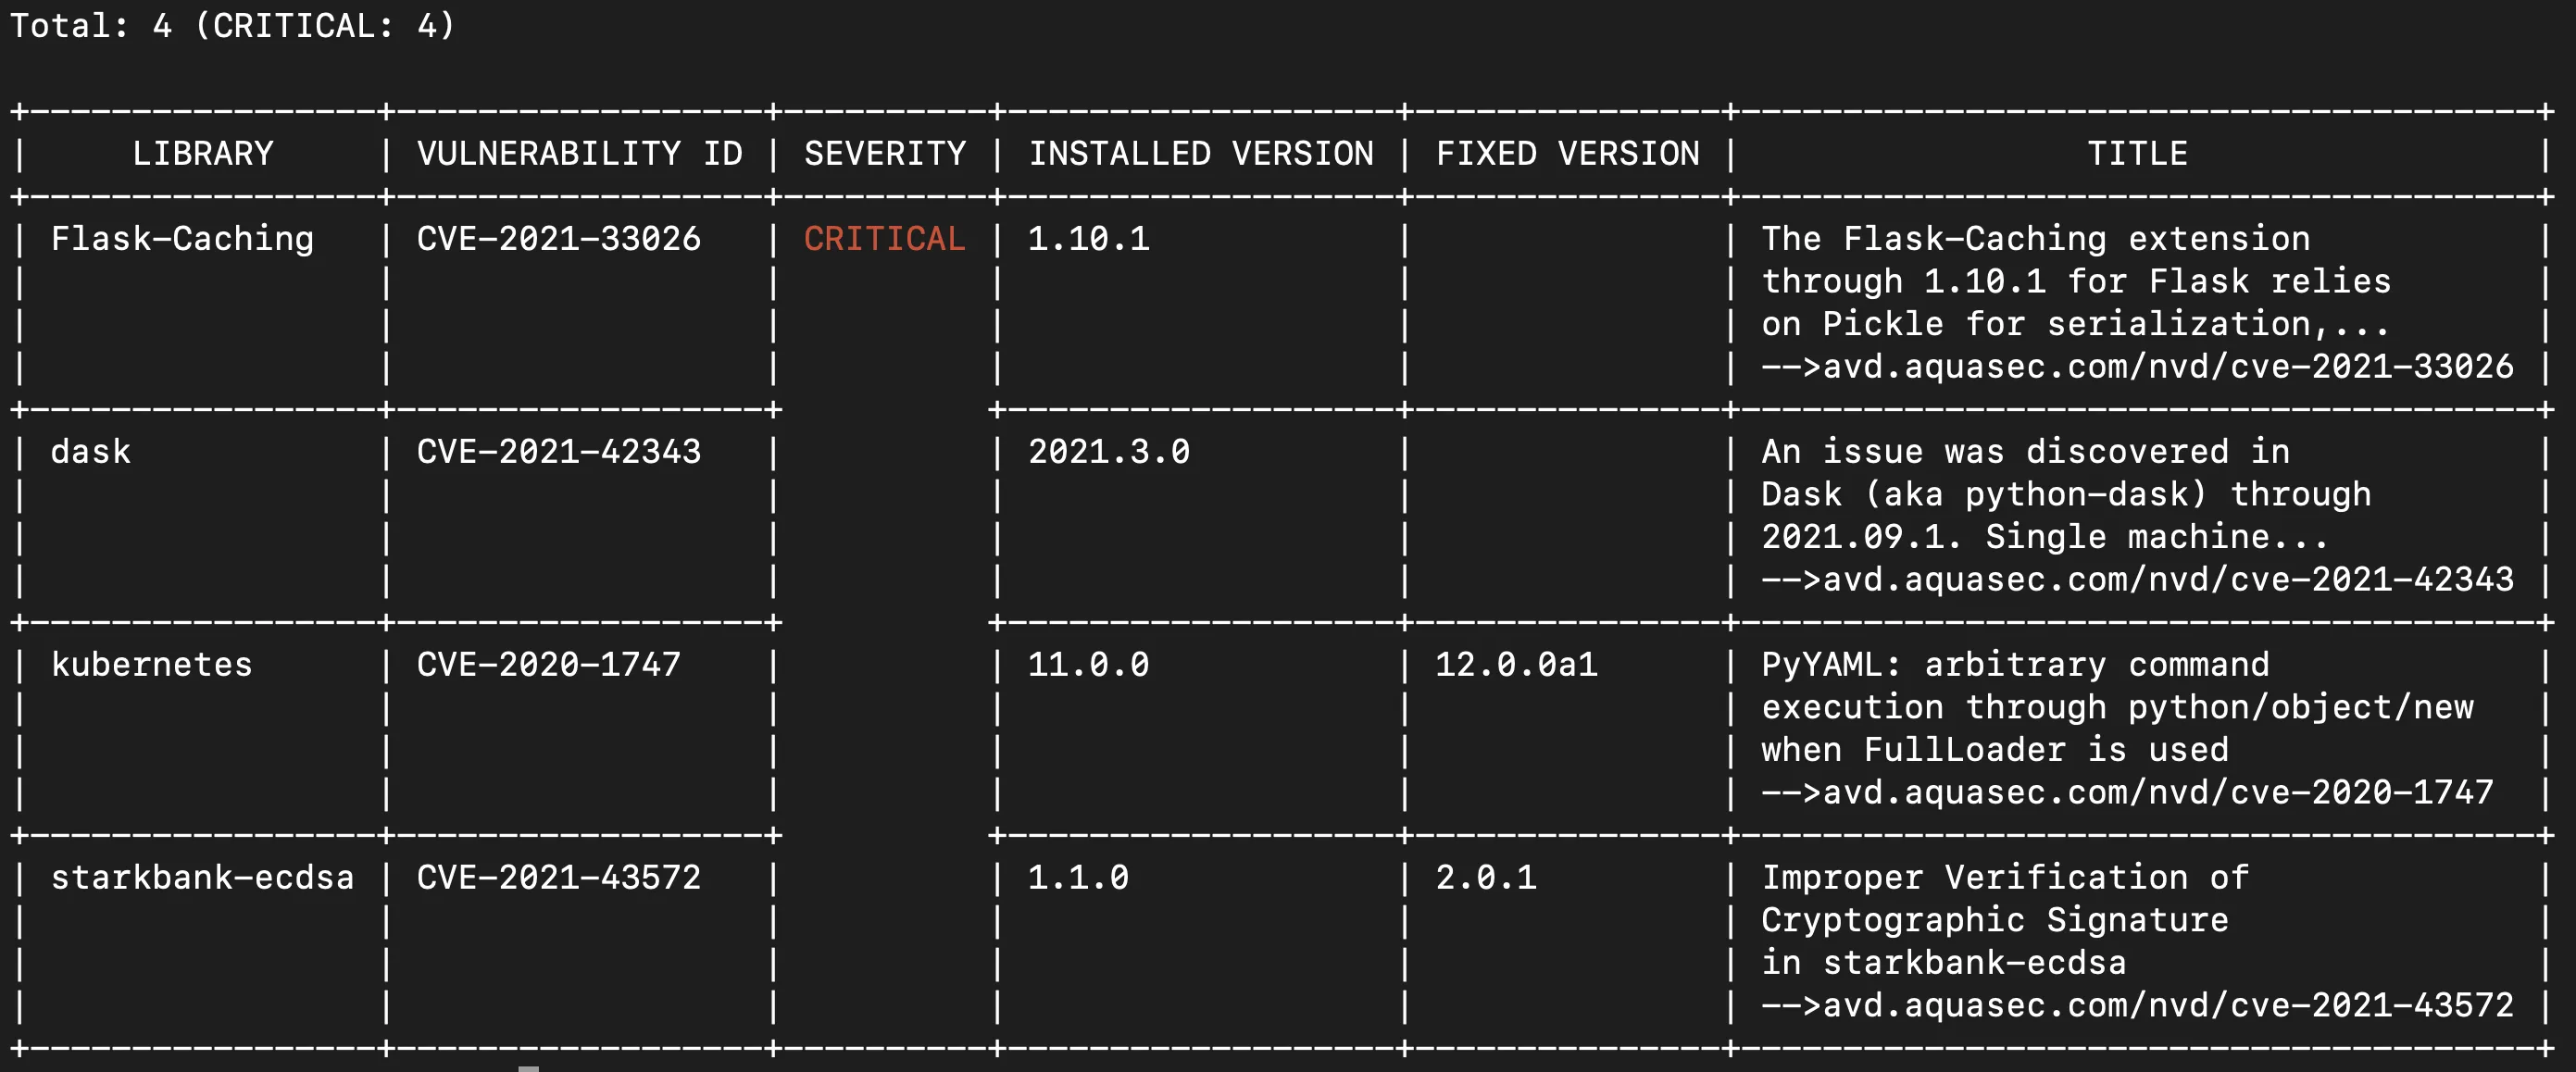Click 'Cryptographic Signature' line
This screenshot has width=2576, height=1072.
pos(1995,920)
